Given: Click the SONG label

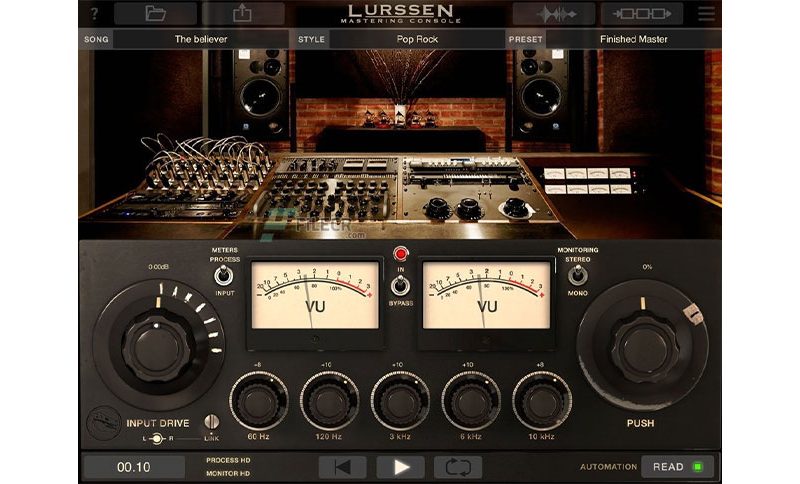Looking at the screenshot, I should (x=96, y=39).
